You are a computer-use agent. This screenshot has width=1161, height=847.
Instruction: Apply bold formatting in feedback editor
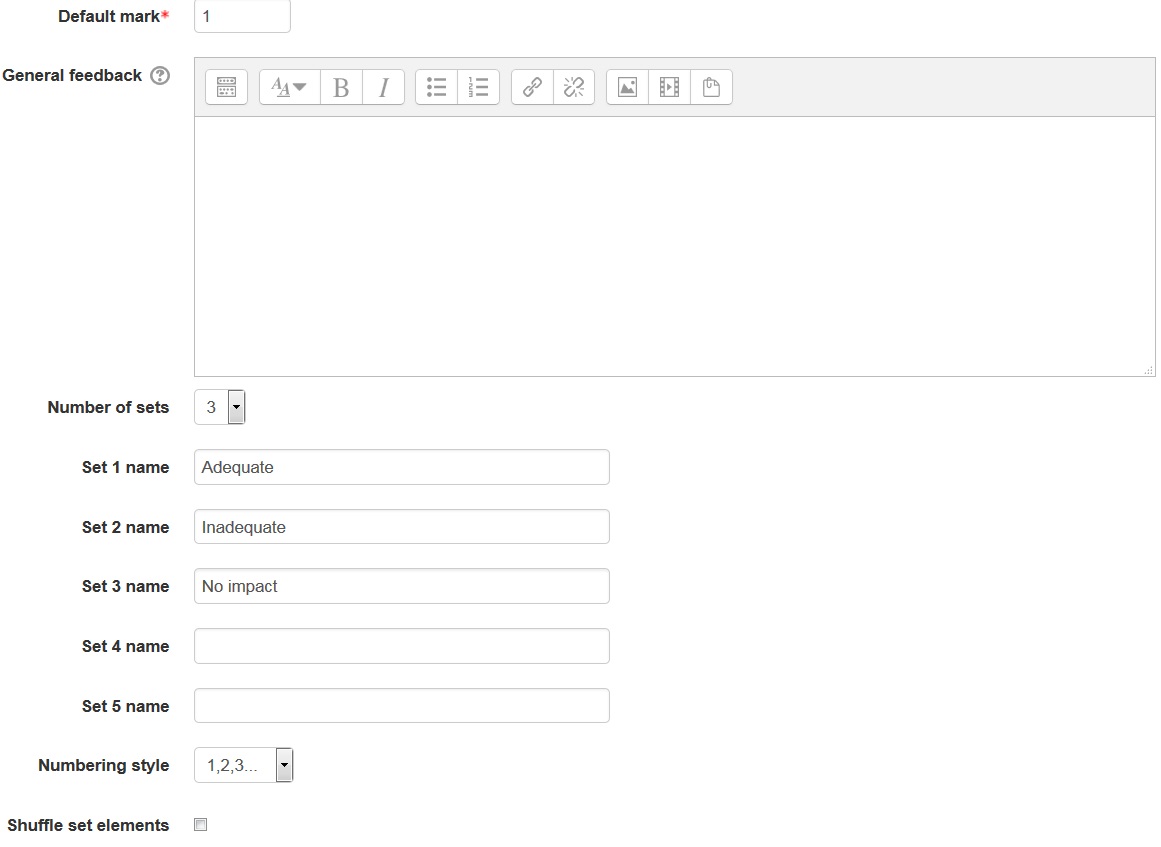click(341, 87)
